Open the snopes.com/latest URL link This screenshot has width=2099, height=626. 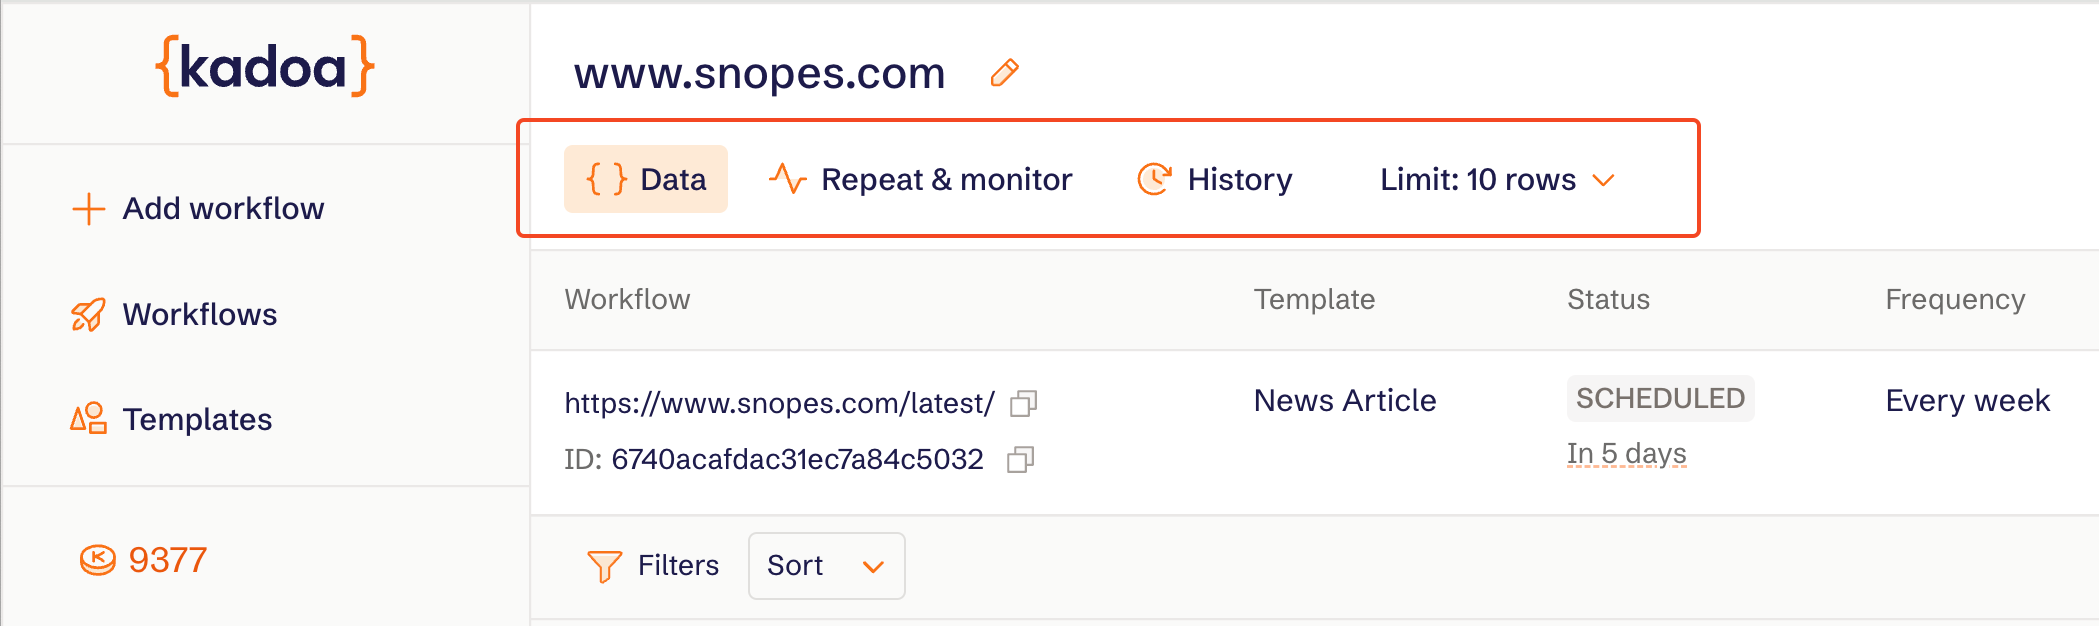tap(779, 403)
